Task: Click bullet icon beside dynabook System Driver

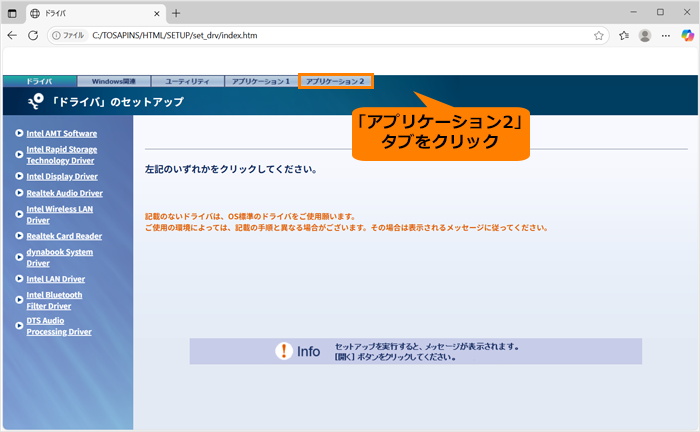Action: [19, 257]
